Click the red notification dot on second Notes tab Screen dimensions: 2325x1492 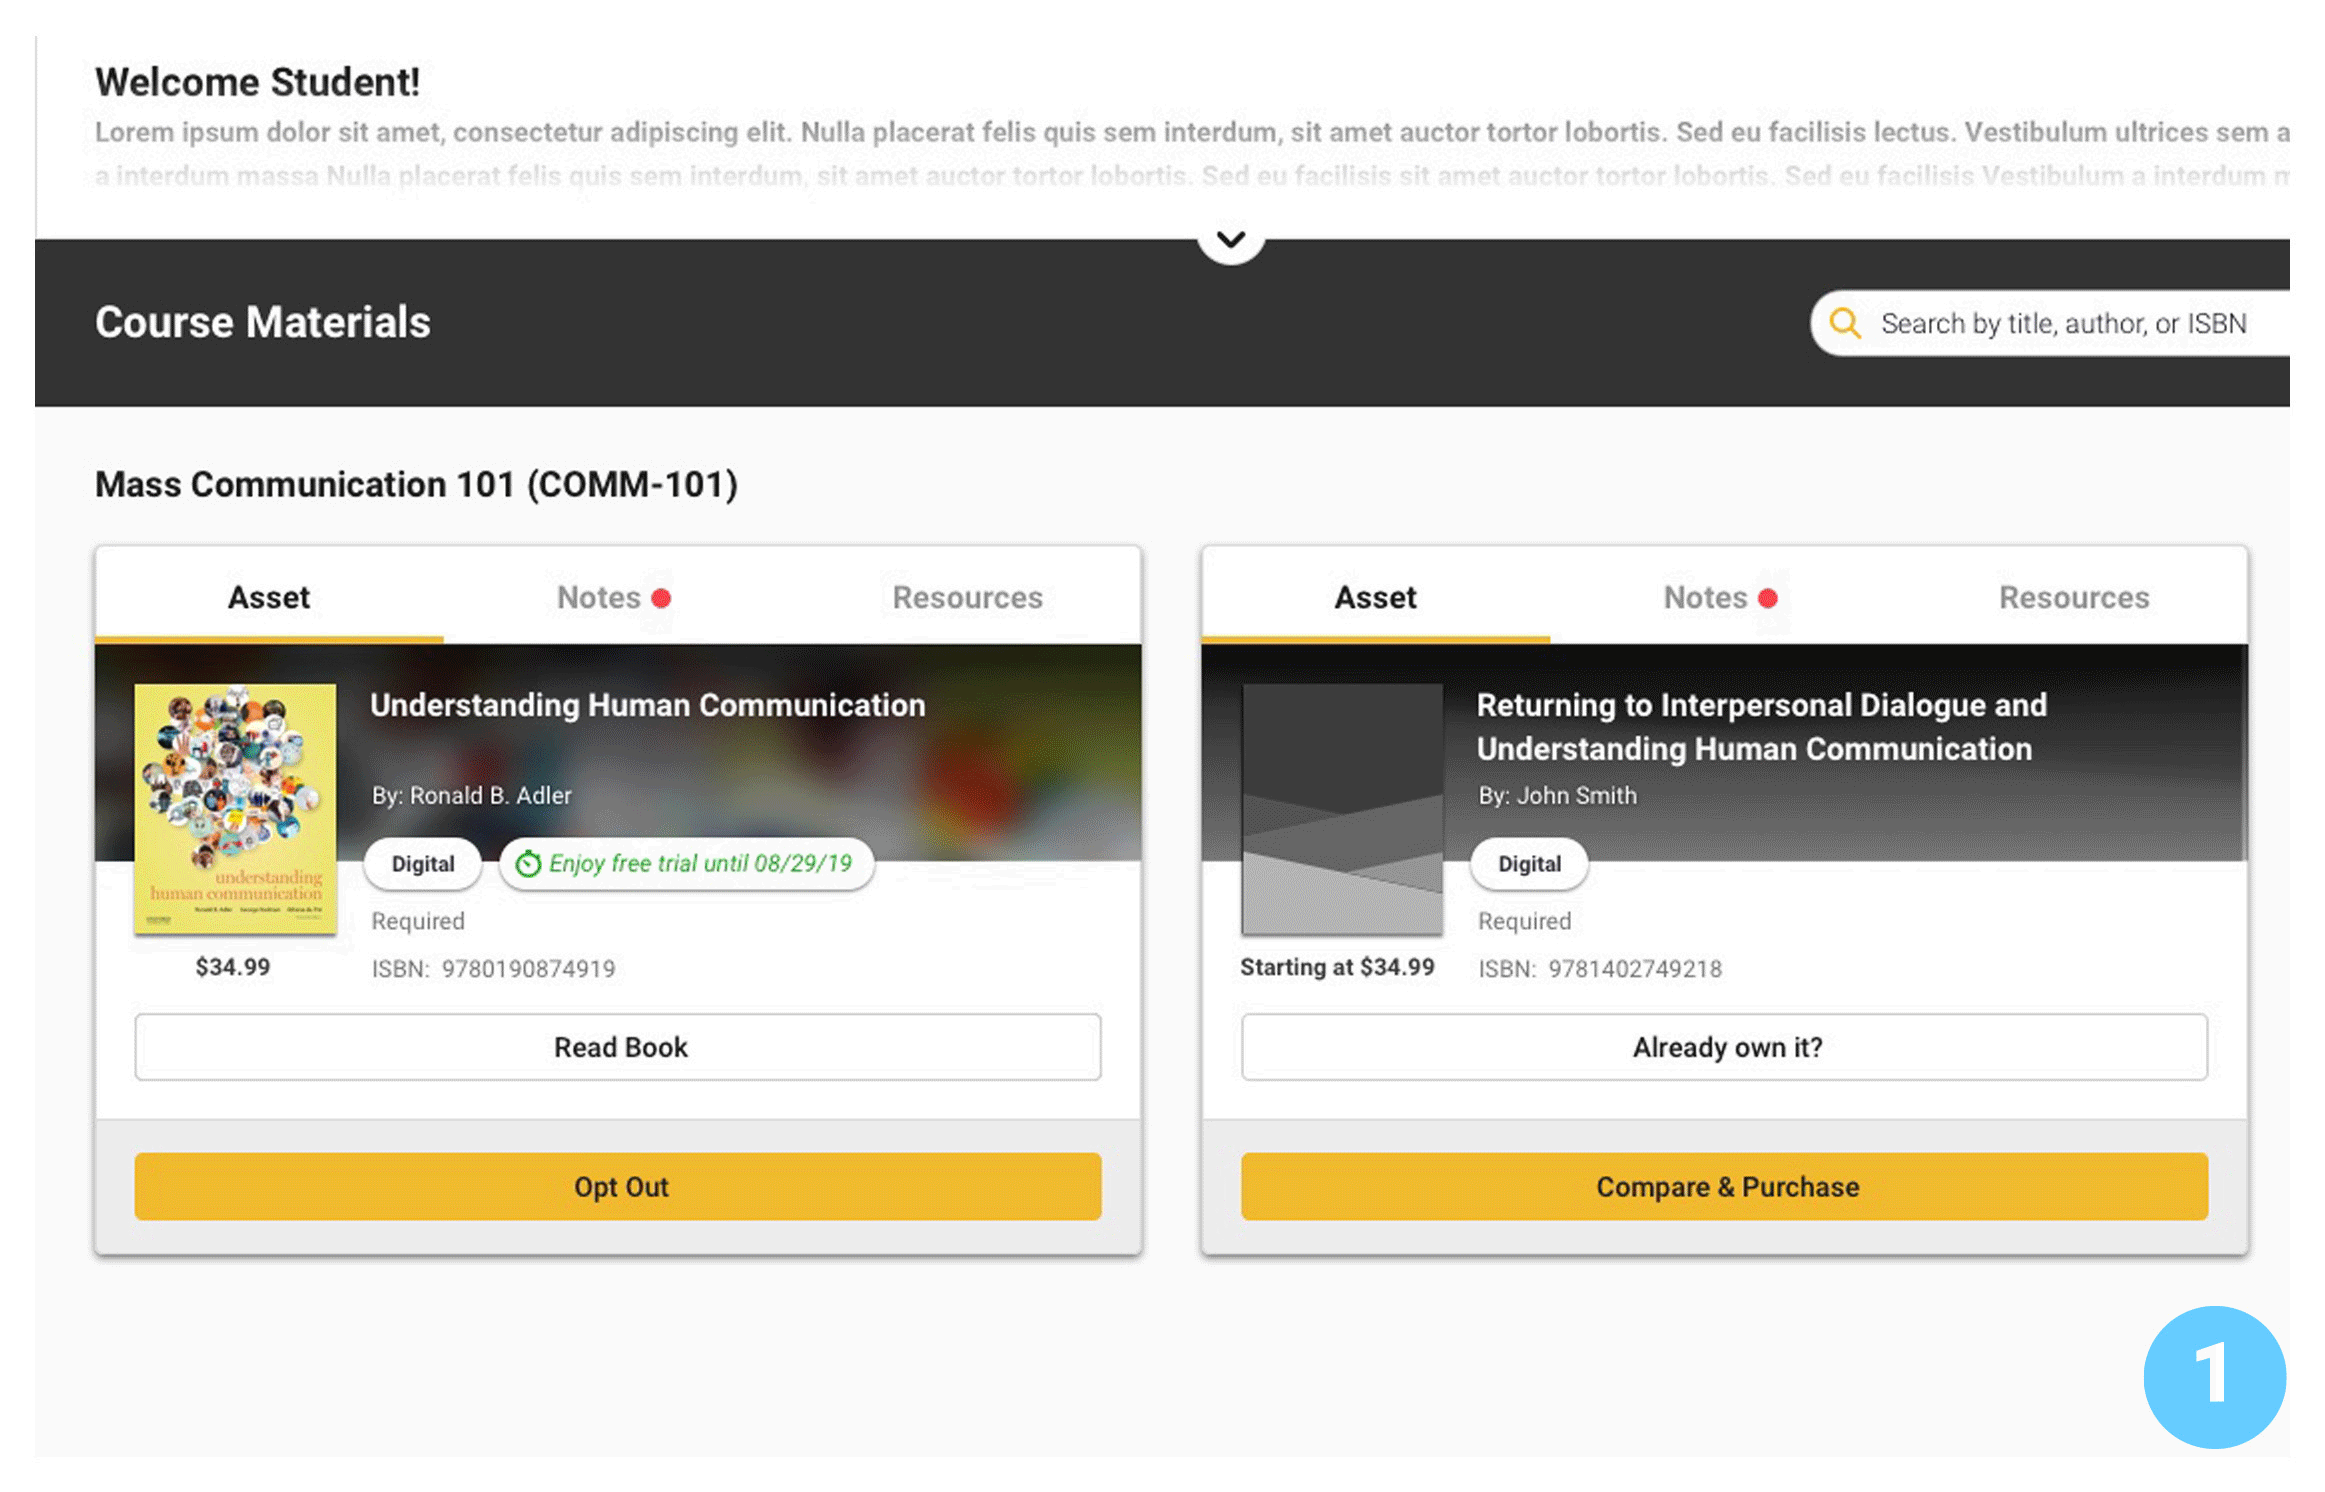1767,598
